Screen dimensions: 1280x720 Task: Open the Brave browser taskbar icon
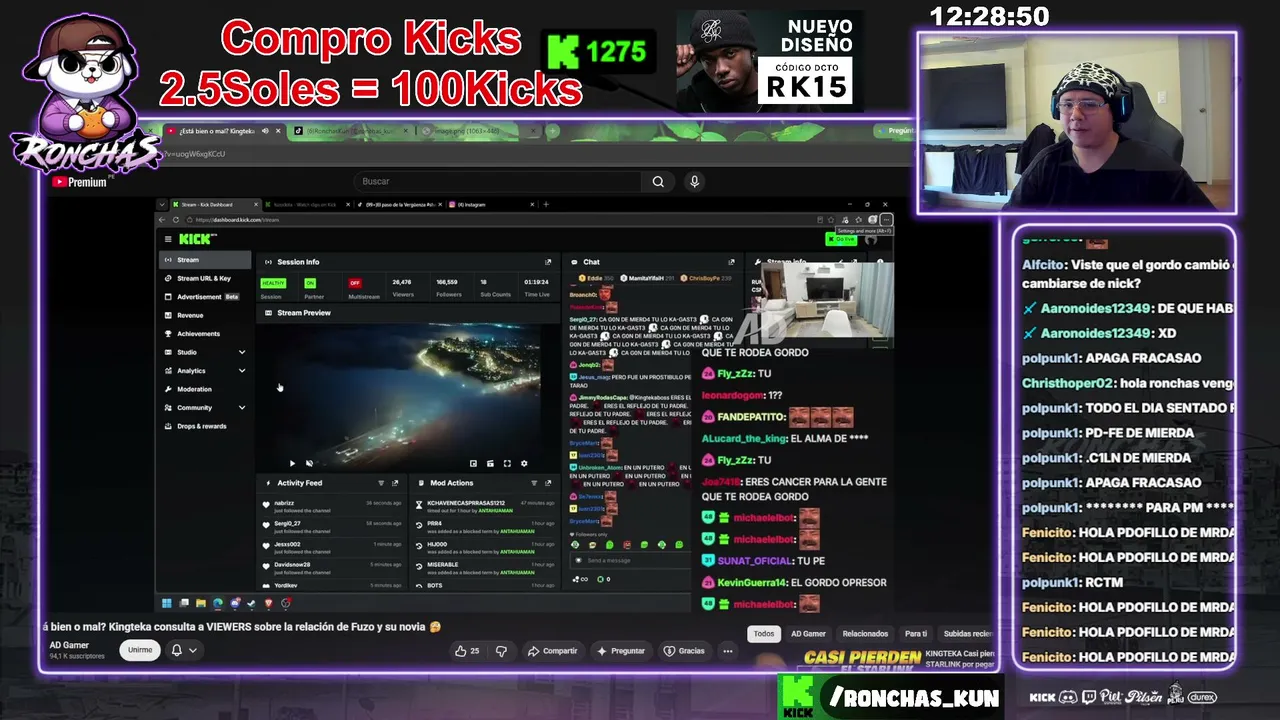[x=268, y=603]
